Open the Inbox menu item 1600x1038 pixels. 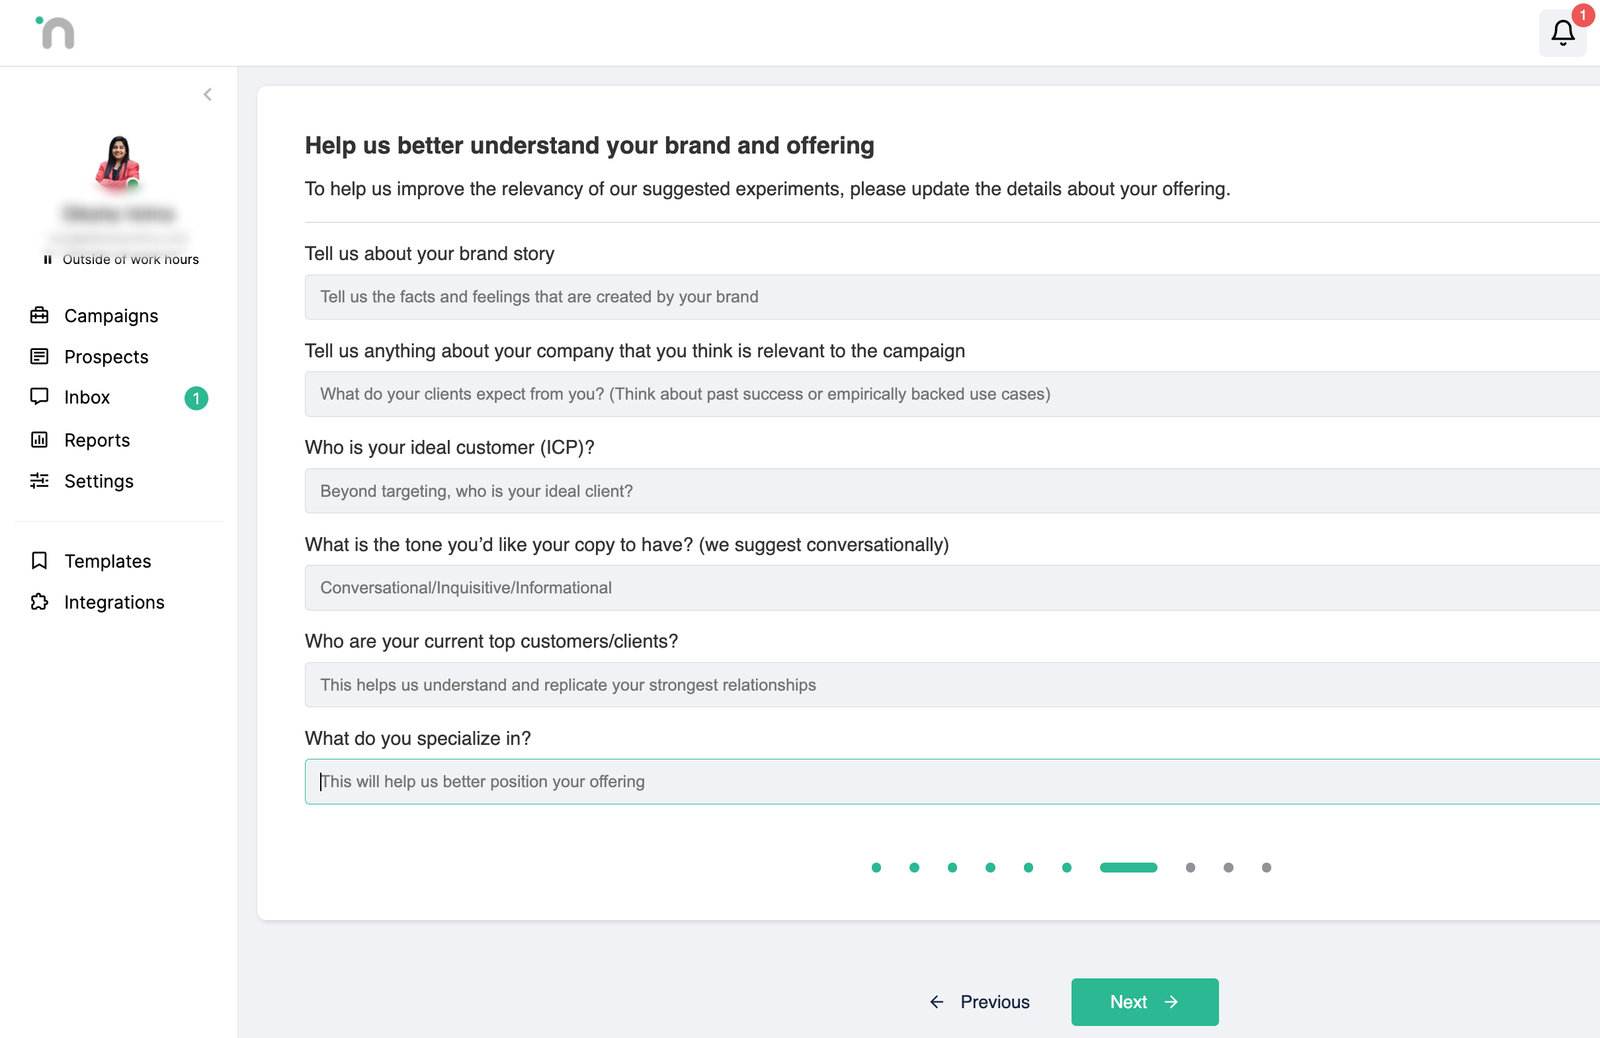pyautogui.click(x=119, y=398)
